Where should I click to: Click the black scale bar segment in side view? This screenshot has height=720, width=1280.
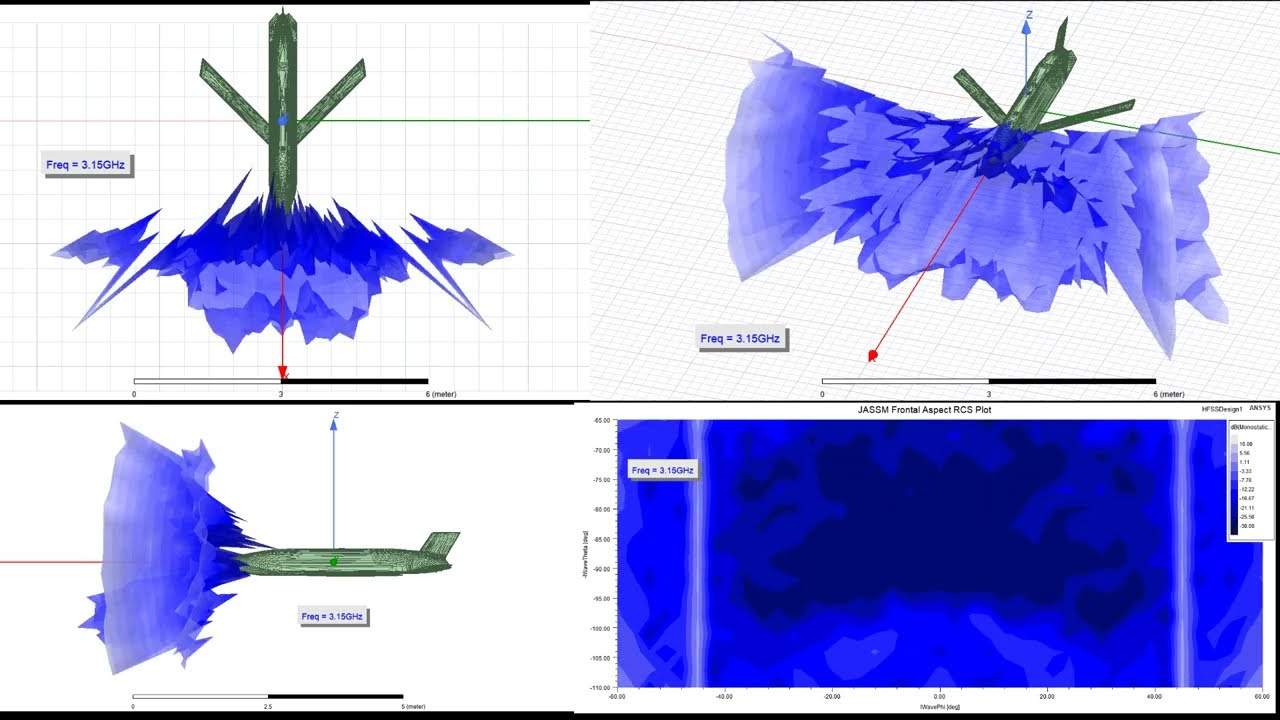(336, 696)
